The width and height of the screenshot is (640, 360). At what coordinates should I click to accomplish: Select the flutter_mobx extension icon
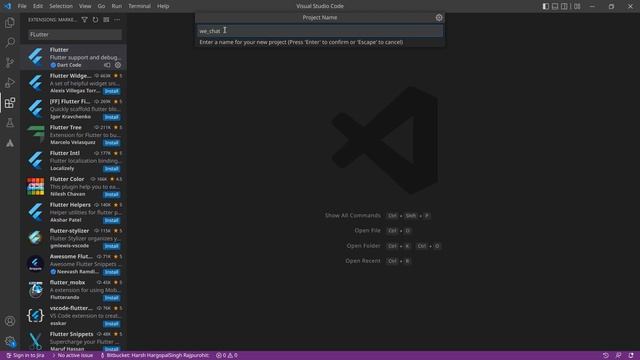pos(36,289)
